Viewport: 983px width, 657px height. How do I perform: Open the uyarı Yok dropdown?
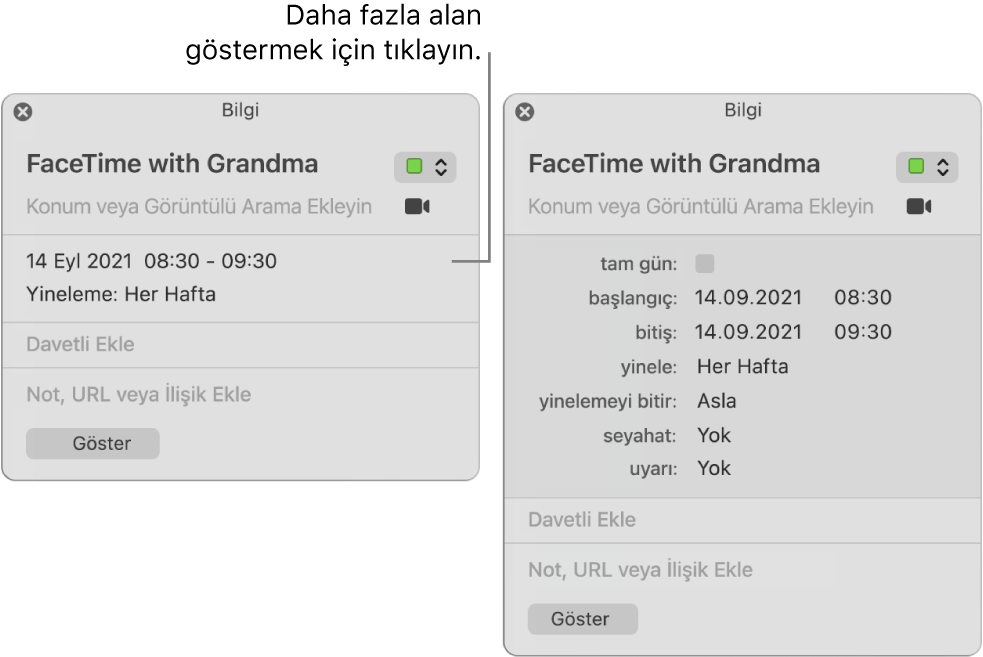[x=714, y=467]
